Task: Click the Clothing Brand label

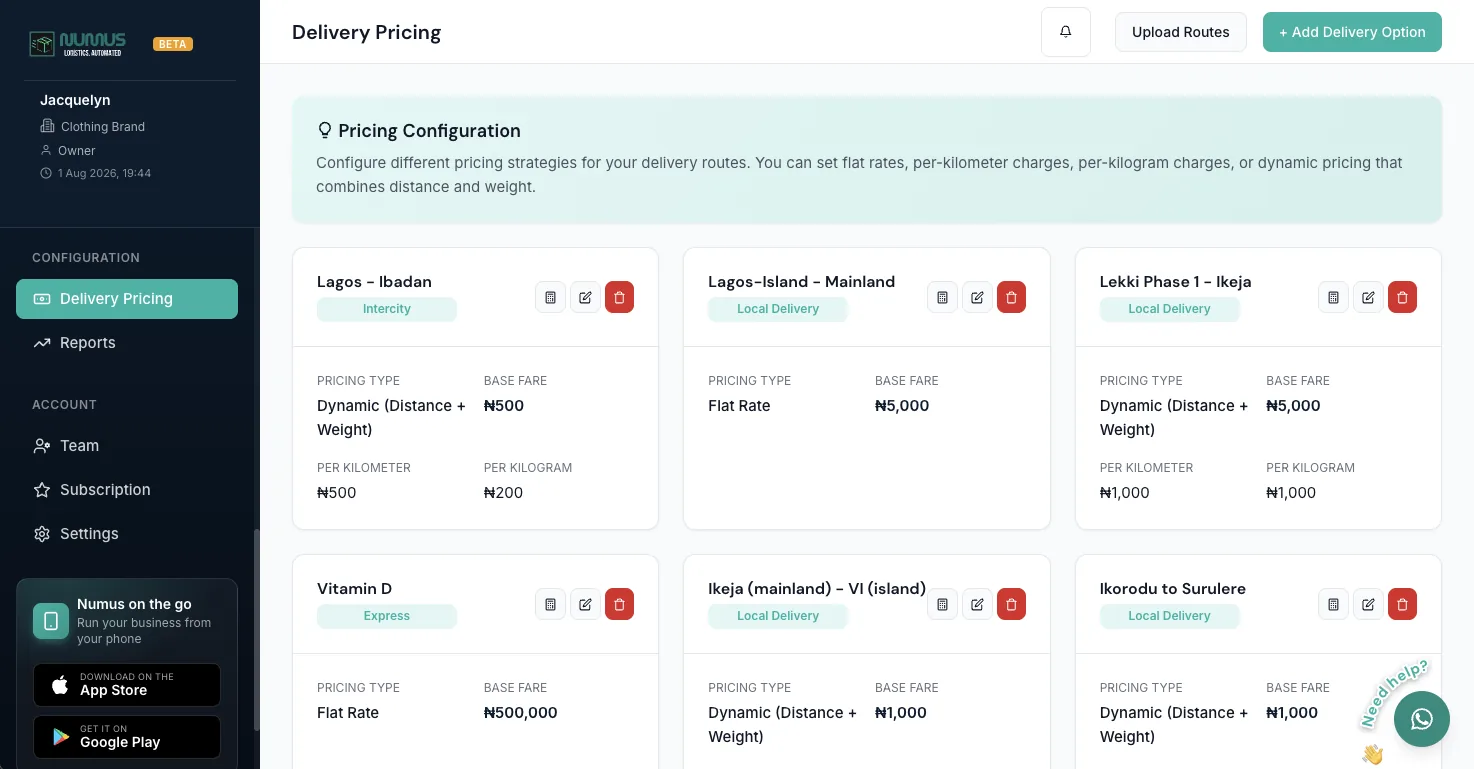Action: (103, 127)
